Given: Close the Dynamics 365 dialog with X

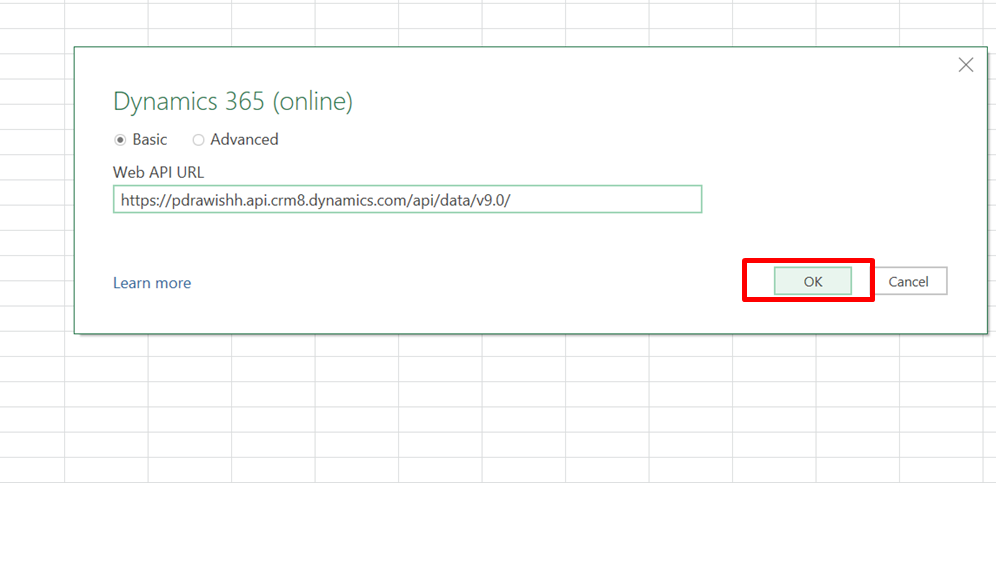Looking at the screenshot, I should [965, 65].
